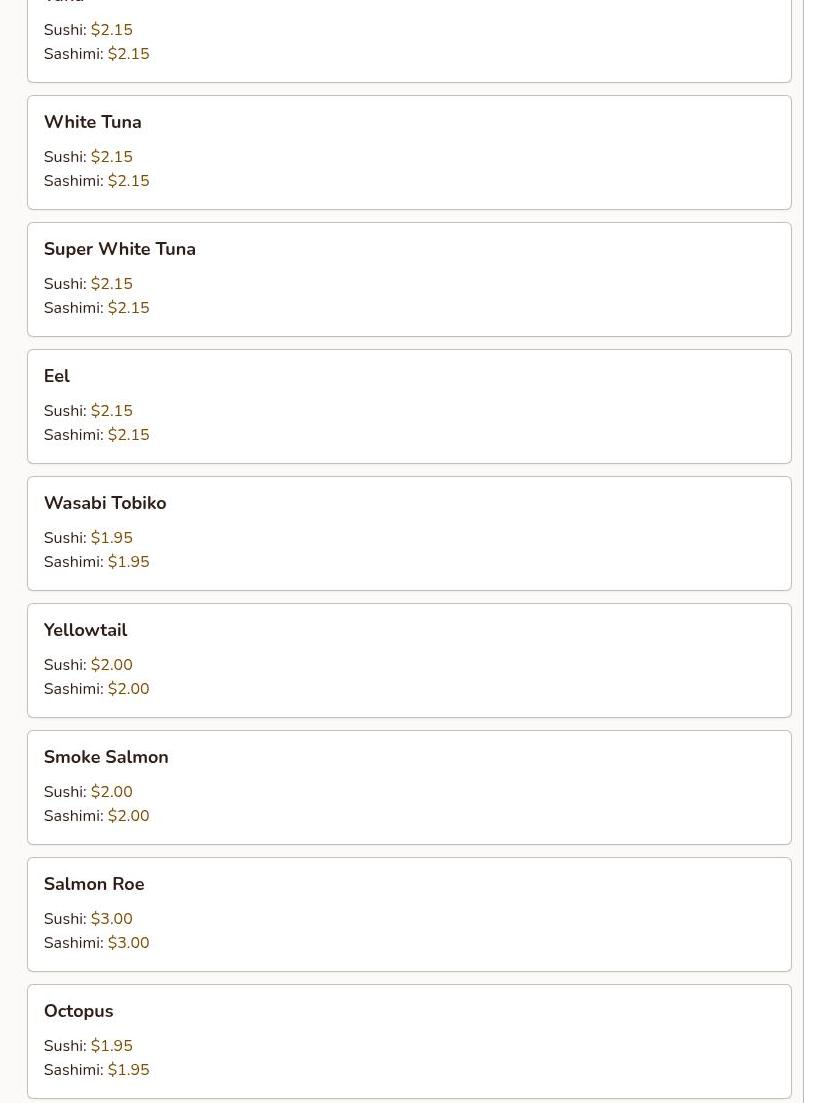Click Super White Tuna sashimi price
This screenshot has height=1103, width=824.
tap(129, 308)
